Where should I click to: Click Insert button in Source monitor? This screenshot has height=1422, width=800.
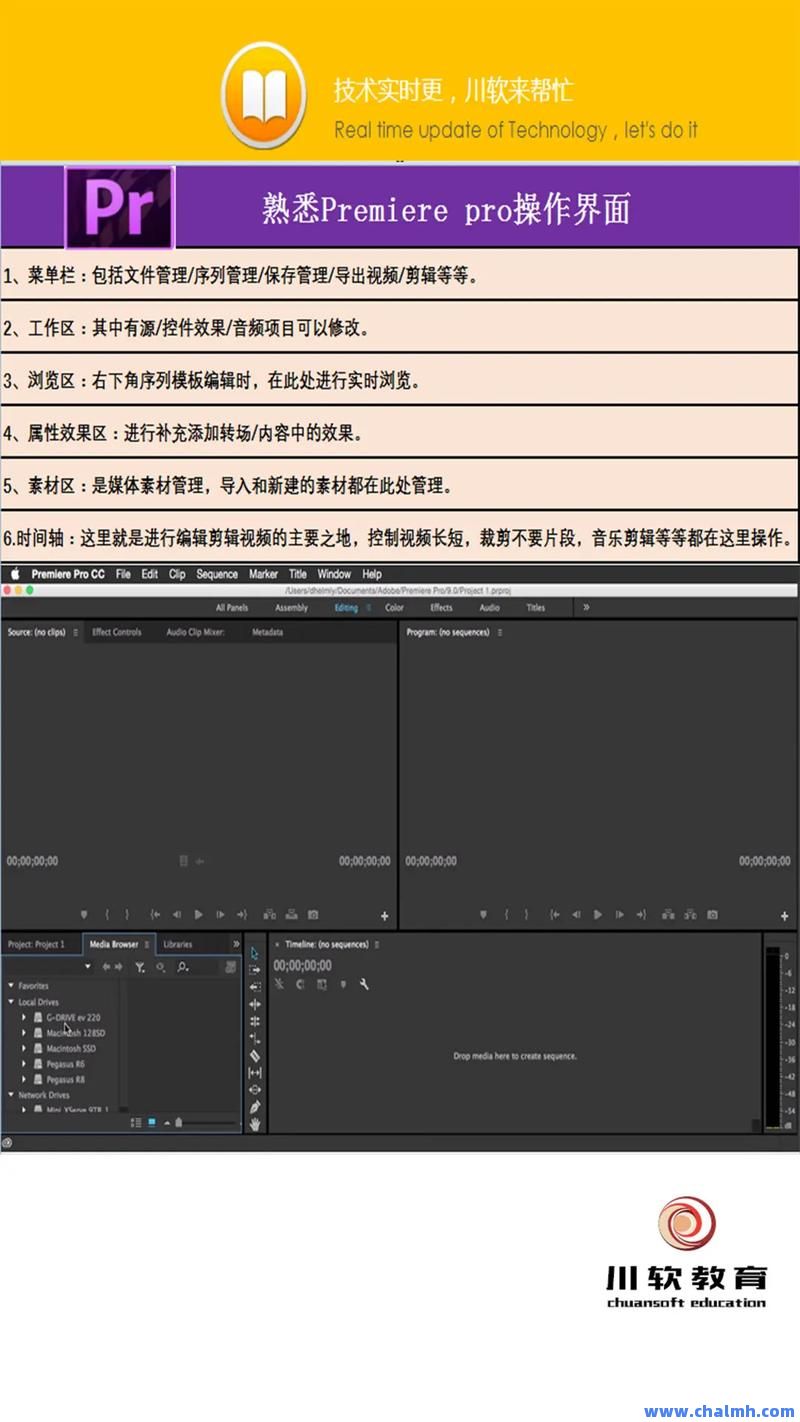269,914
